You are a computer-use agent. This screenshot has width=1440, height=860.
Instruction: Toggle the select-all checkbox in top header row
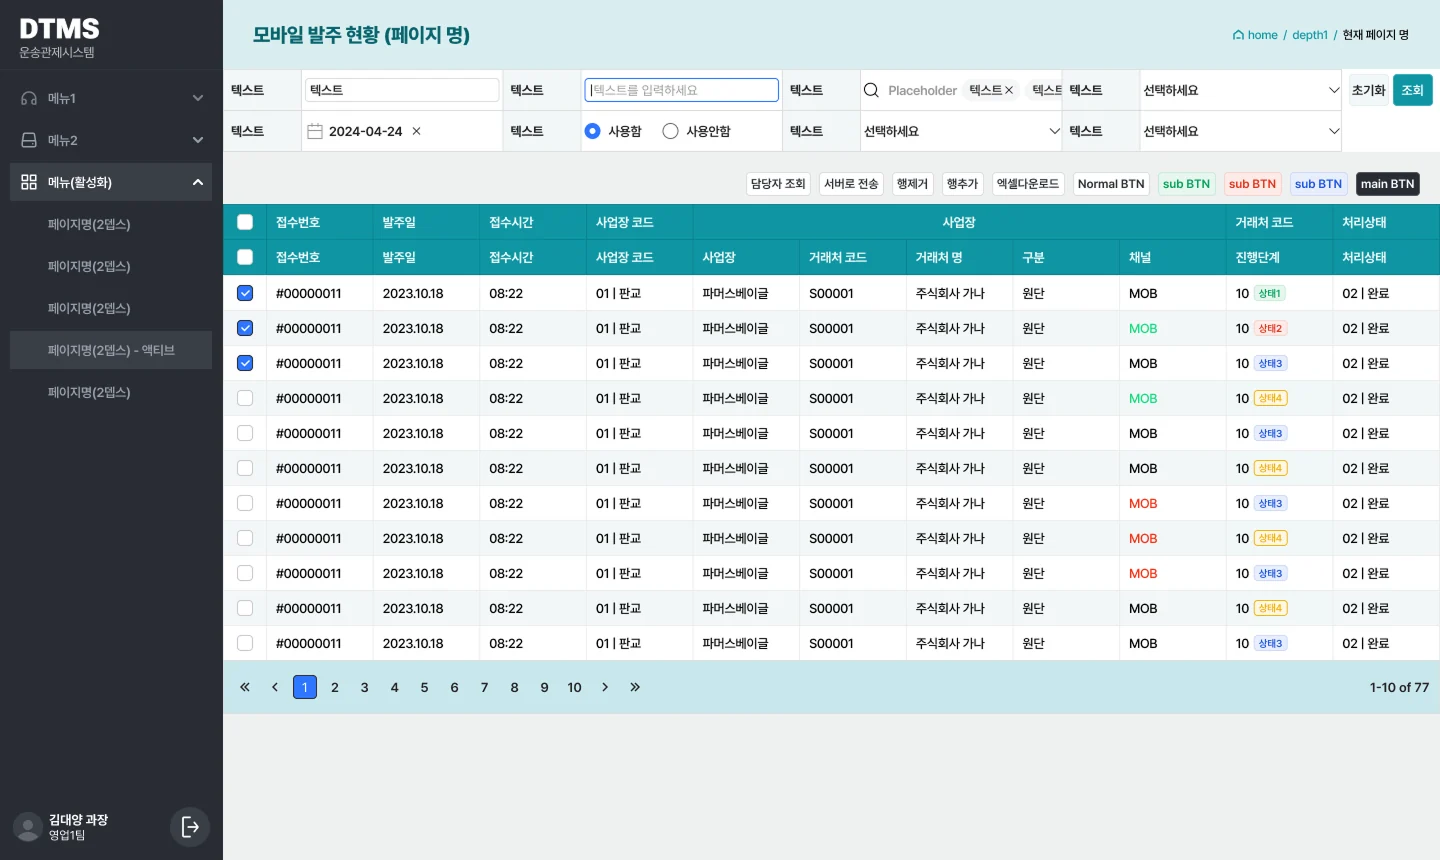click(x=245, y=222)
